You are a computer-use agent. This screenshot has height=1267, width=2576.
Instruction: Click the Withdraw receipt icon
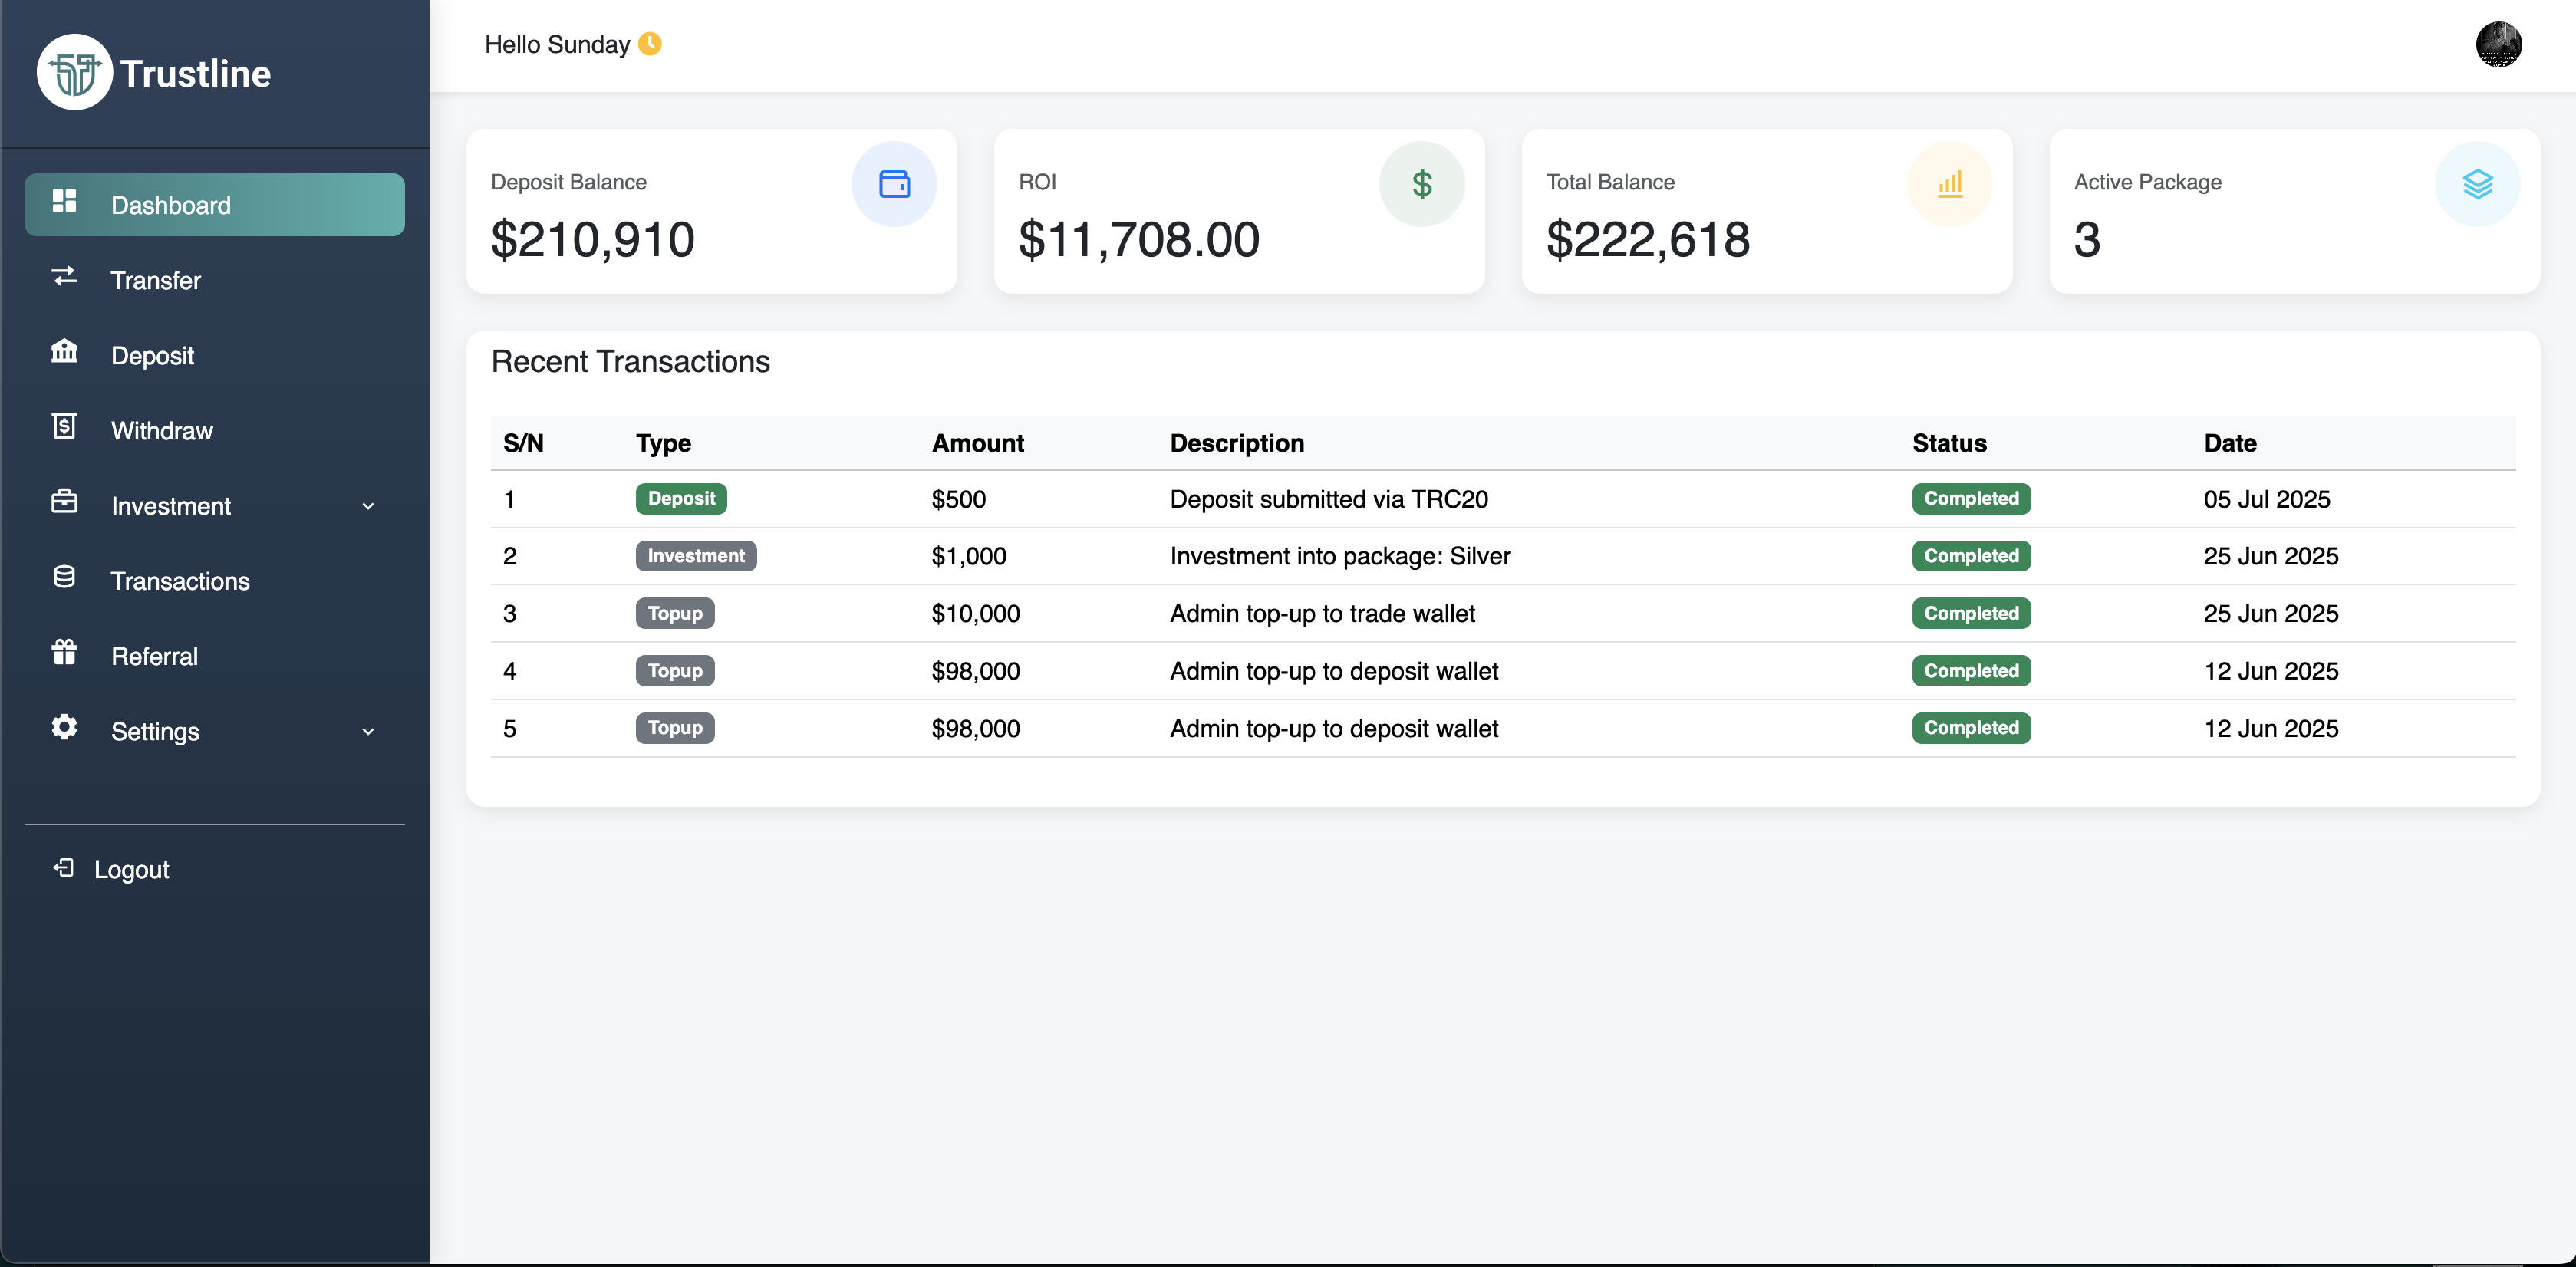[64, 427]
